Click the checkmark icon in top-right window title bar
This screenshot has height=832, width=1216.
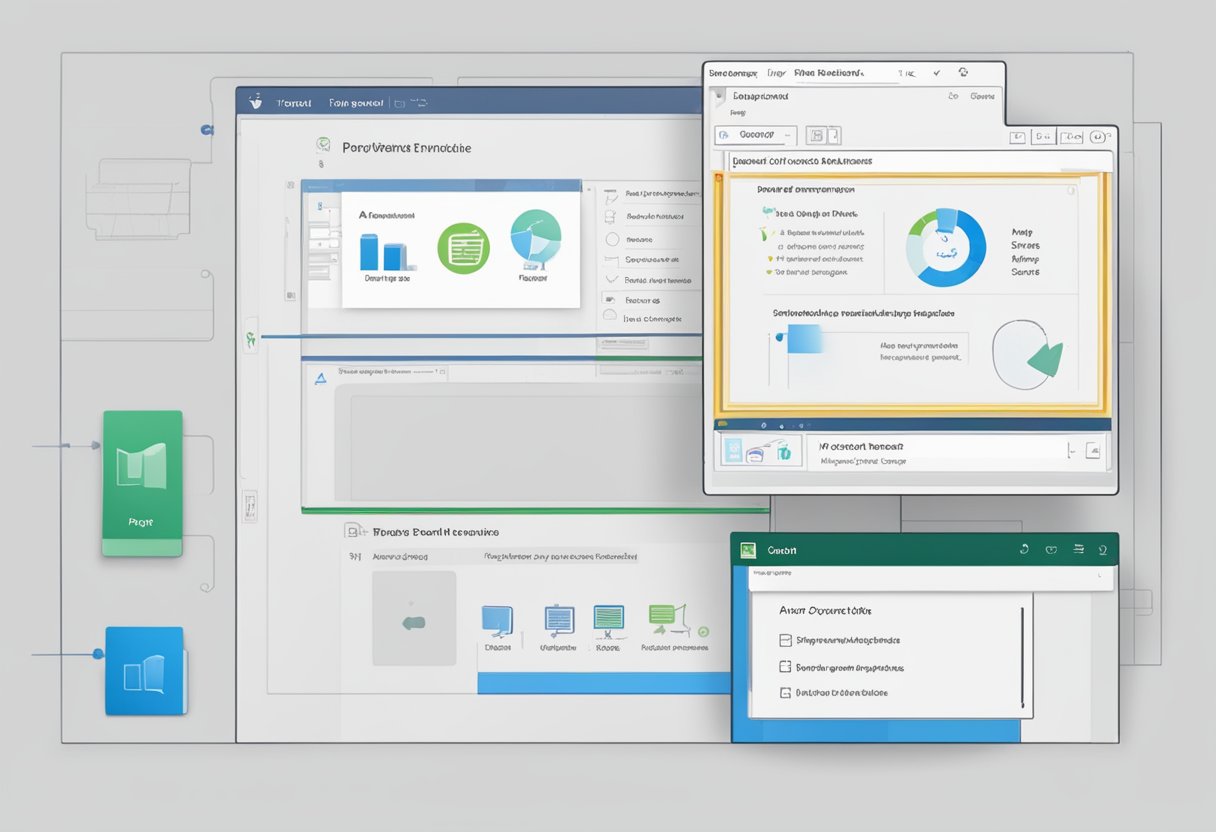pyautogui.click(x=936, y=73)
